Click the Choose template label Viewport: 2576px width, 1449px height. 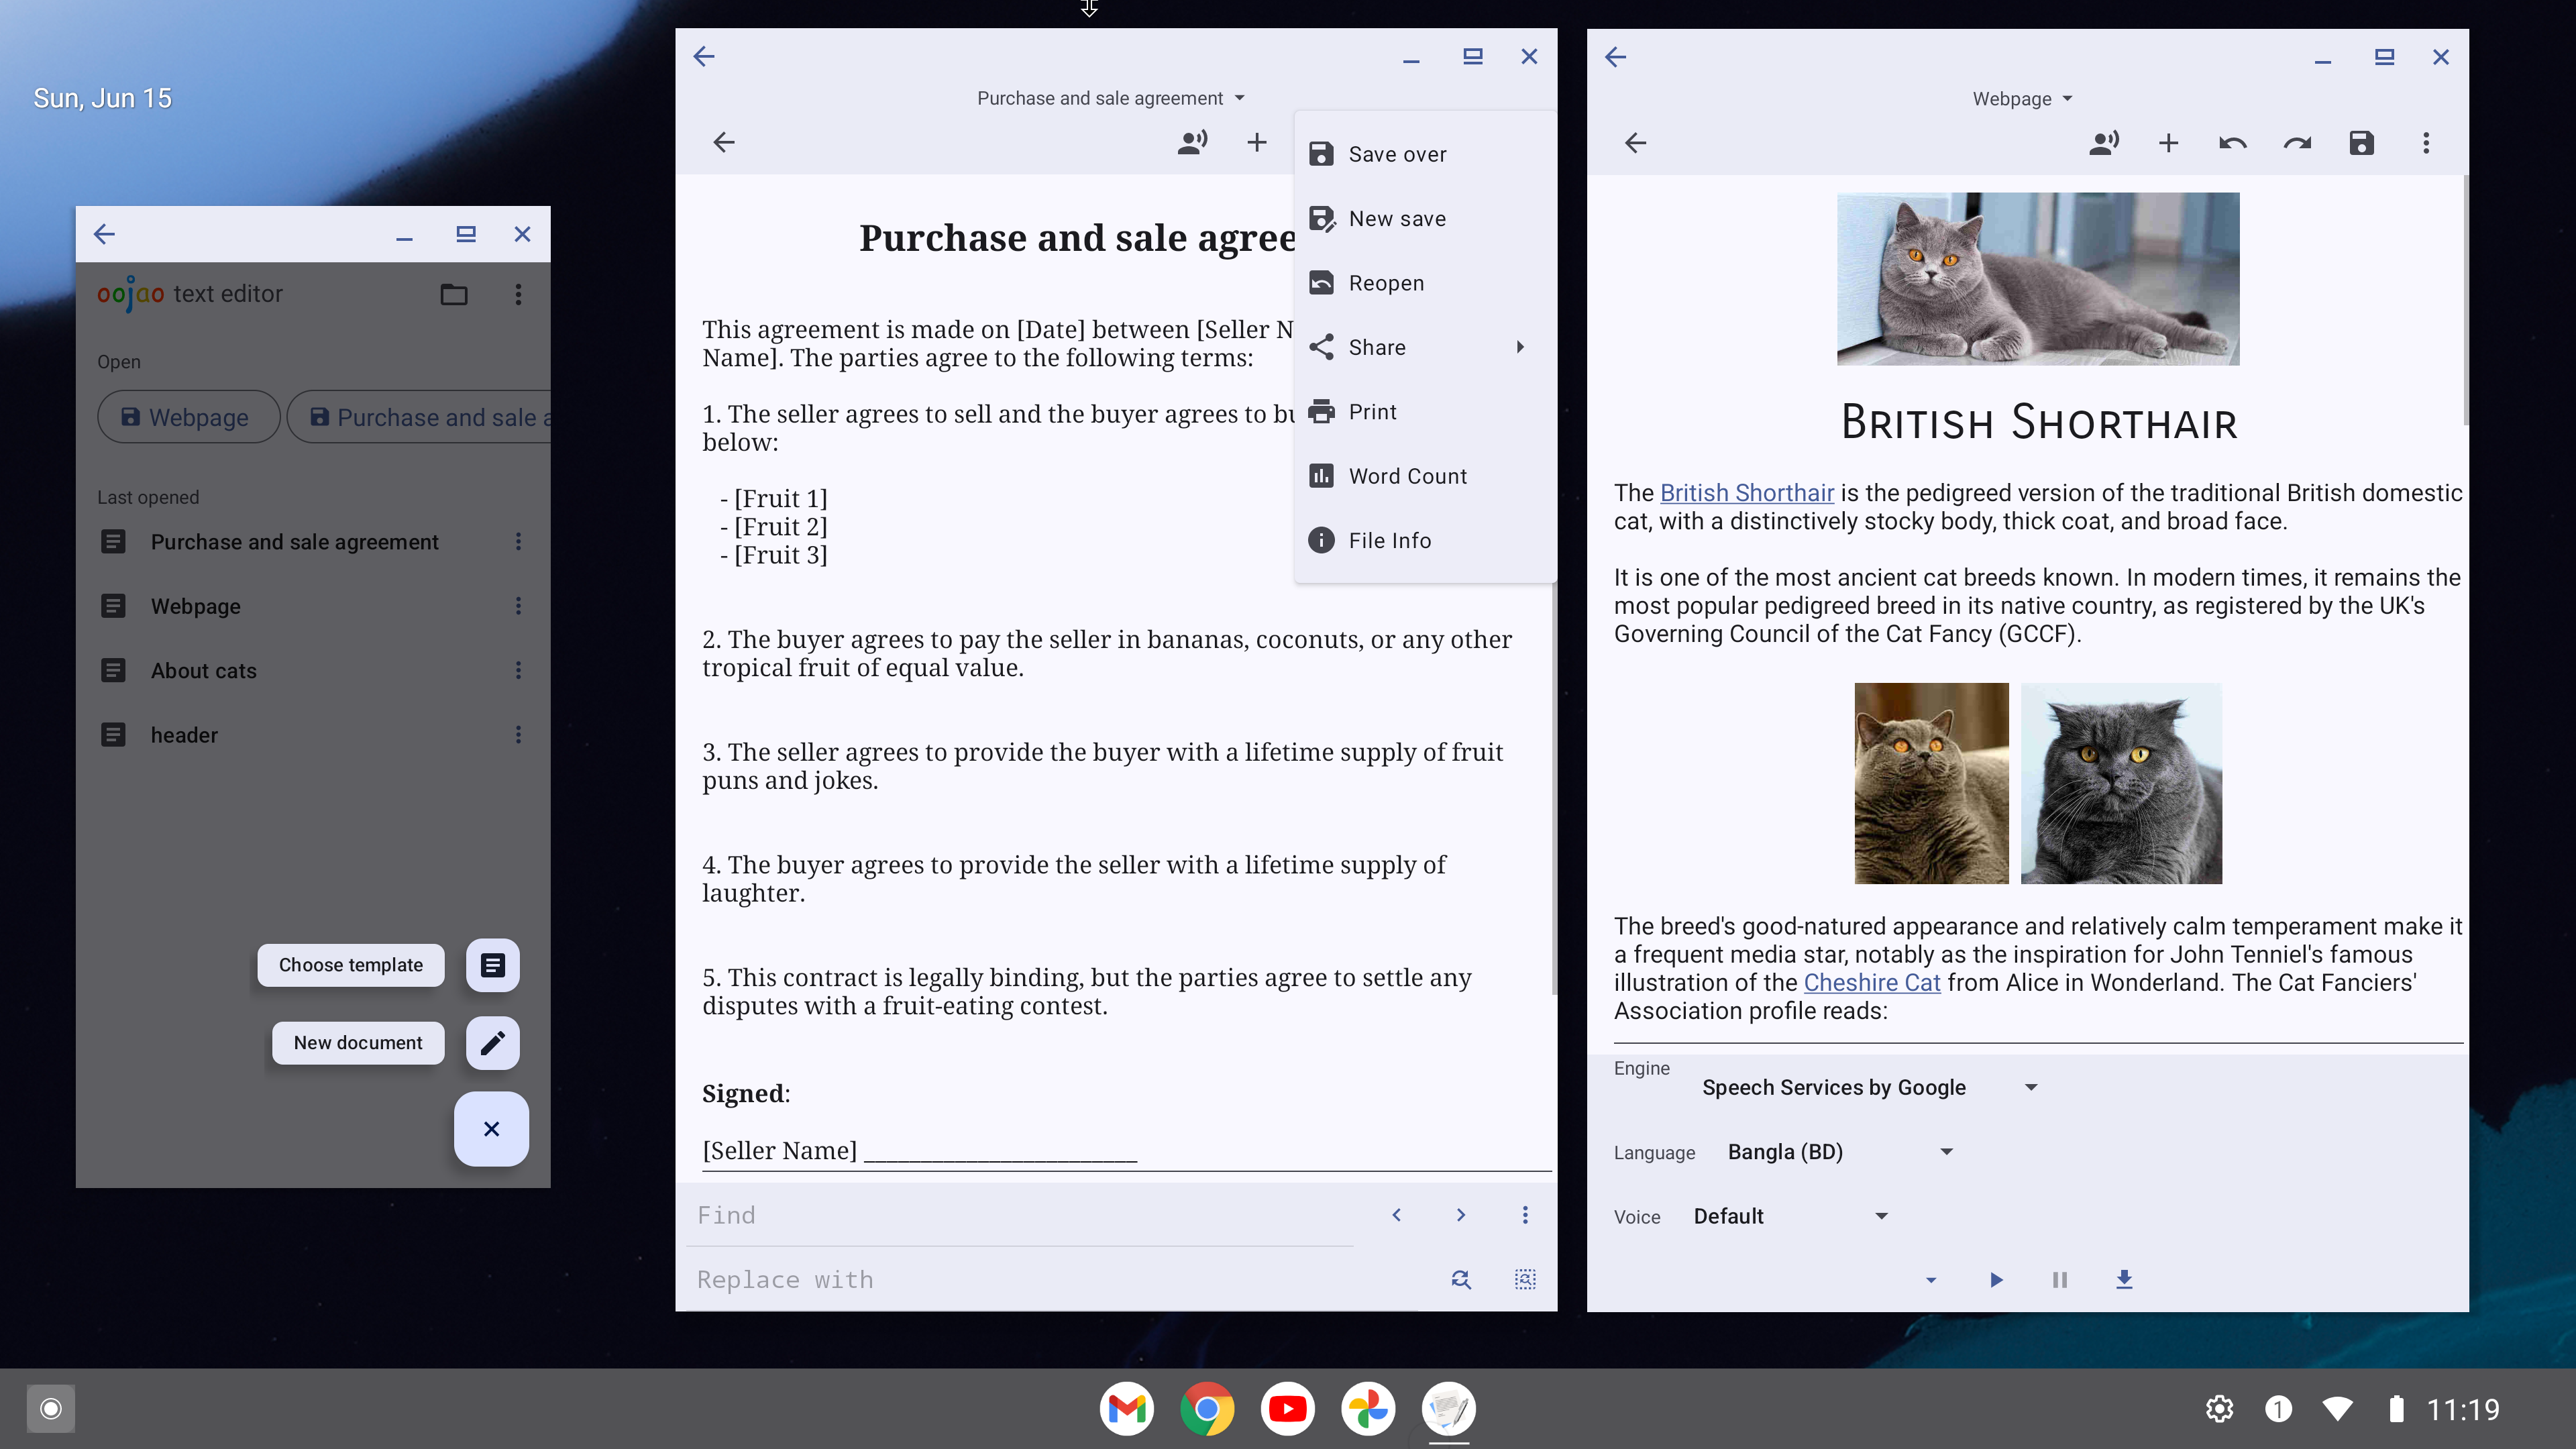[x=351, y=965]
